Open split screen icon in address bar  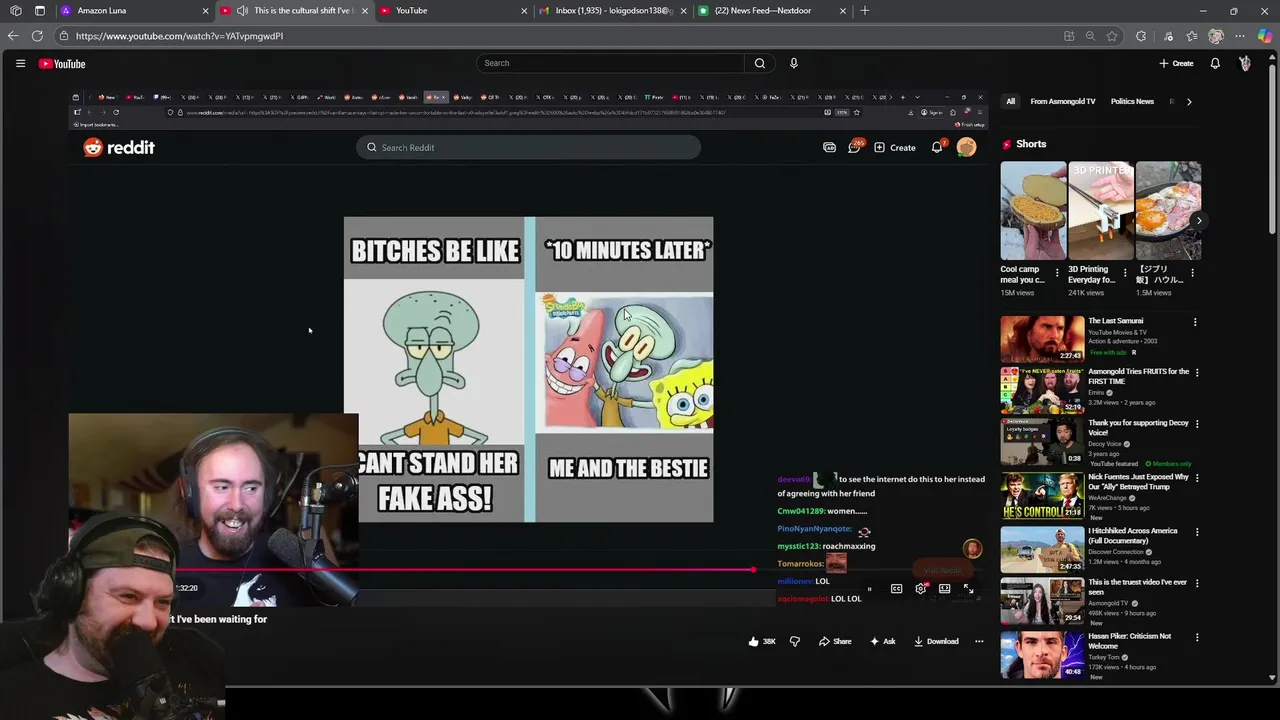coord(1069,36)
